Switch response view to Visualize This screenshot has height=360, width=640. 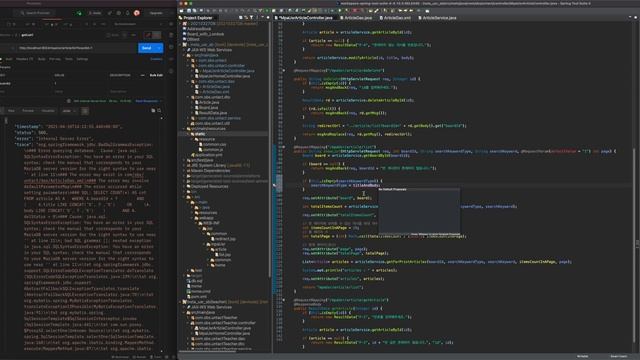(48, 111)
